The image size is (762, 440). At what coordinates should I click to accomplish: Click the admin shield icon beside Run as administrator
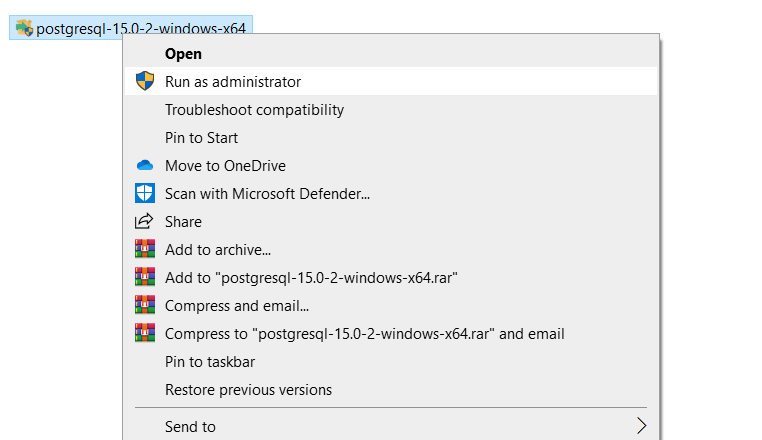click(145, 81)
